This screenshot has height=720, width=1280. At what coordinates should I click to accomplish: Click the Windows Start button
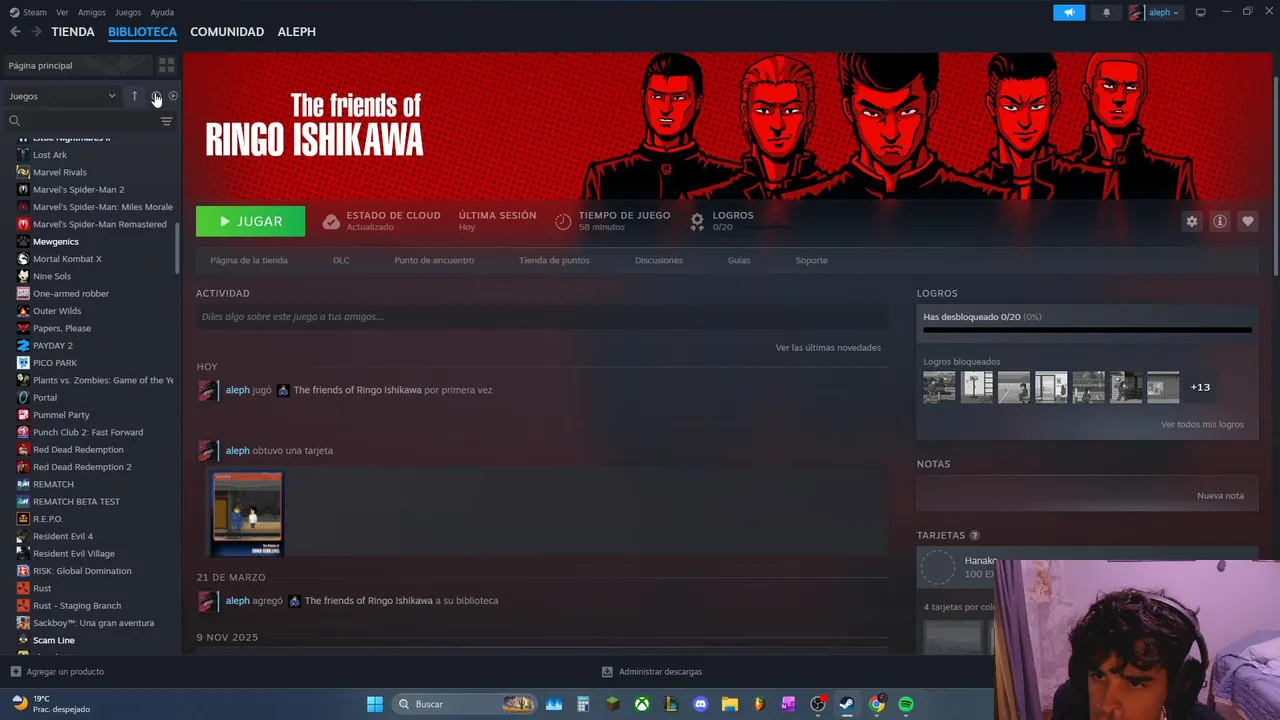pyautogui.click(x=375, y=704)
